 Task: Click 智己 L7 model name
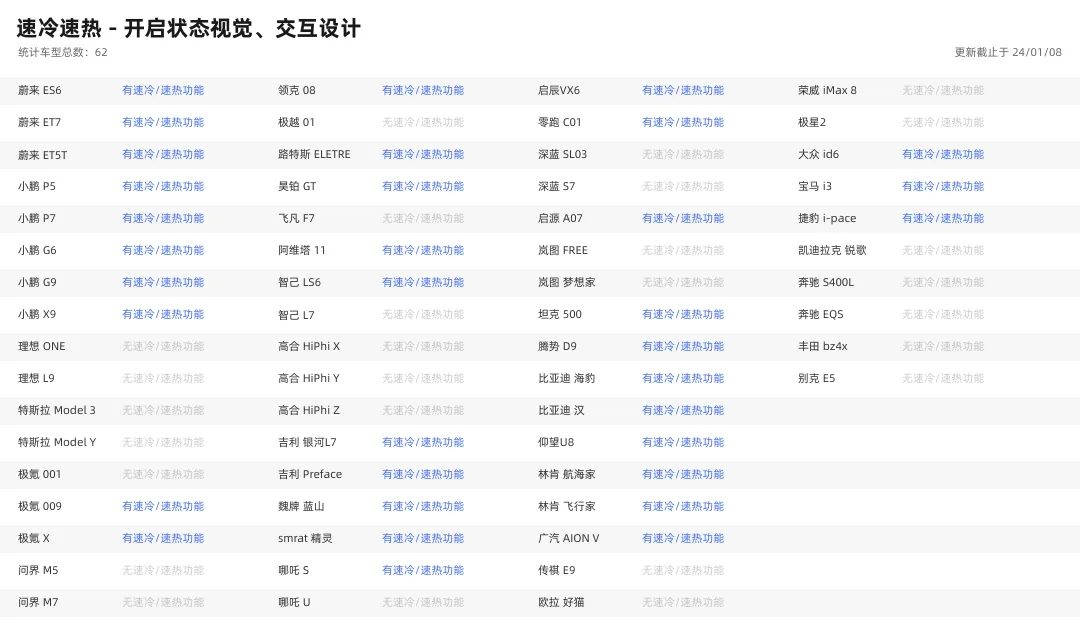tap(296, 315)
